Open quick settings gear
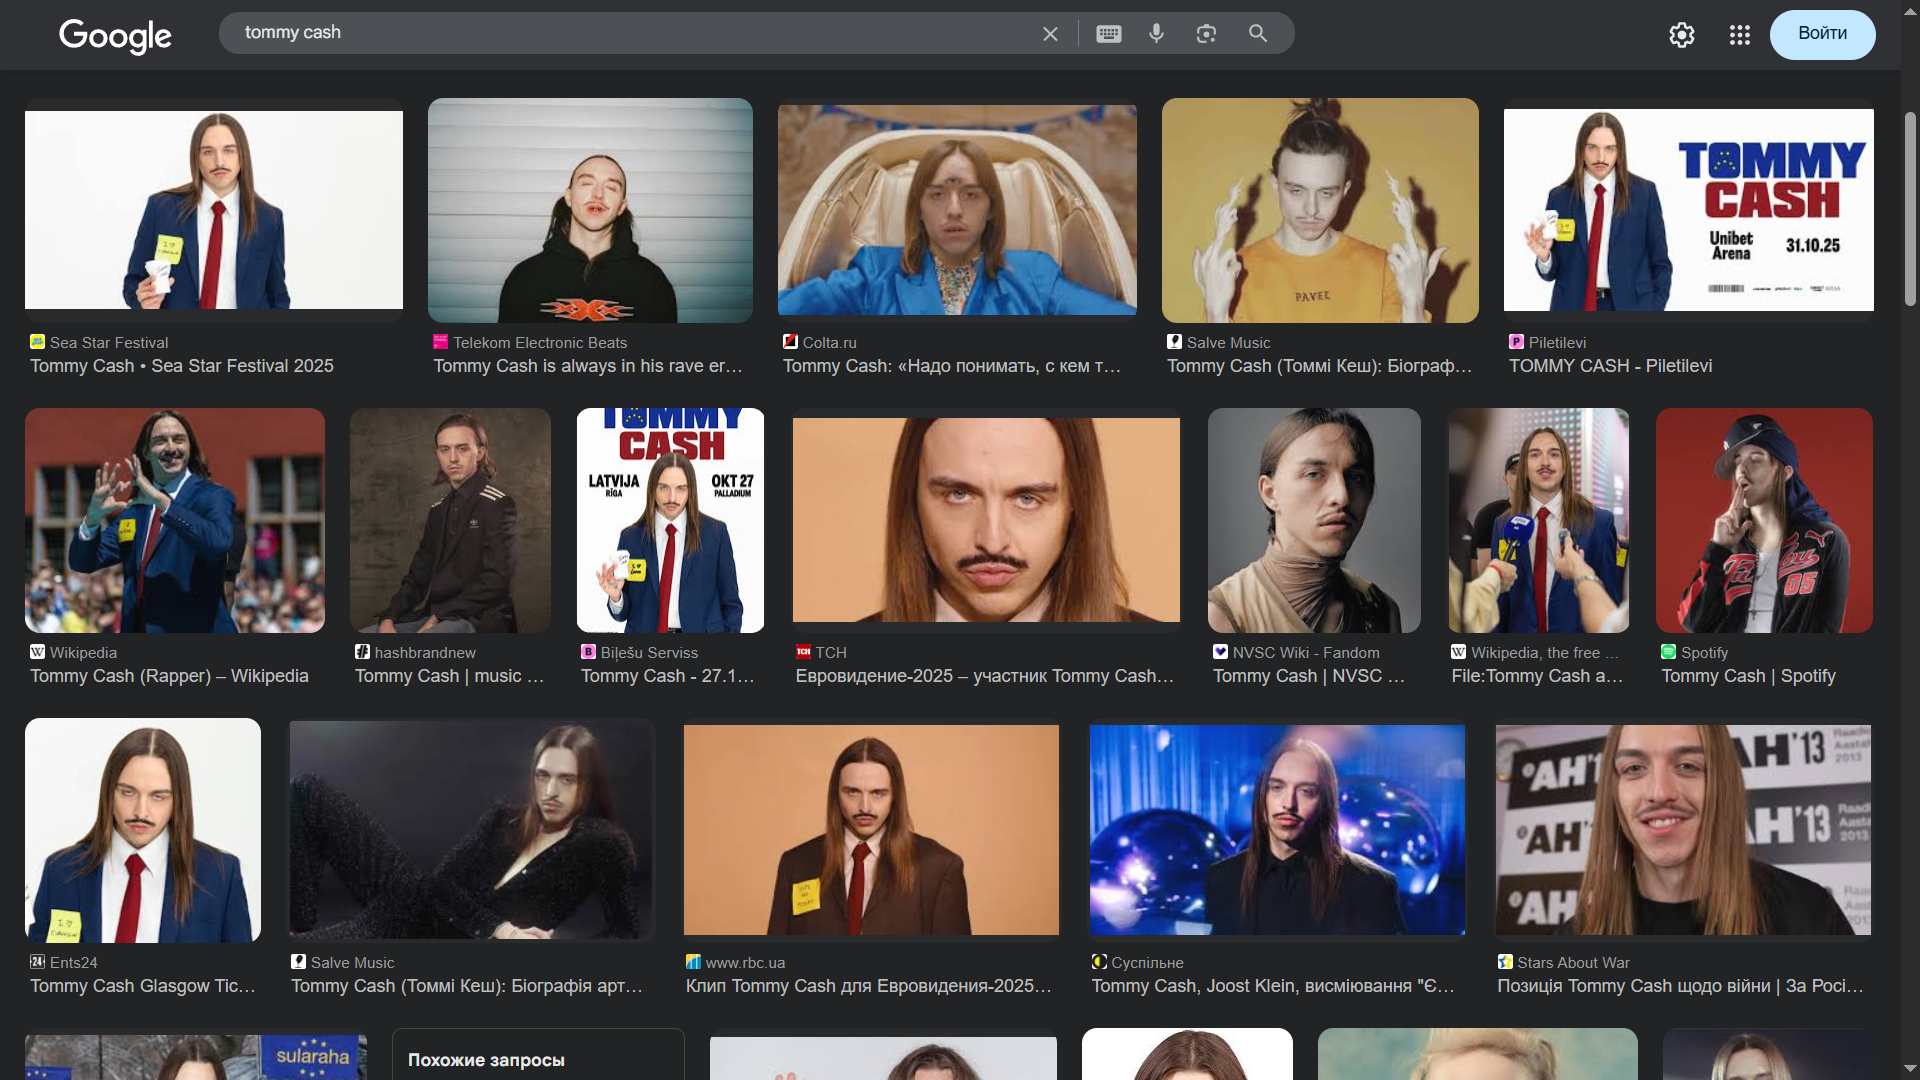The width and height of the screenshot is (1920, 1080). [1681, 35]
